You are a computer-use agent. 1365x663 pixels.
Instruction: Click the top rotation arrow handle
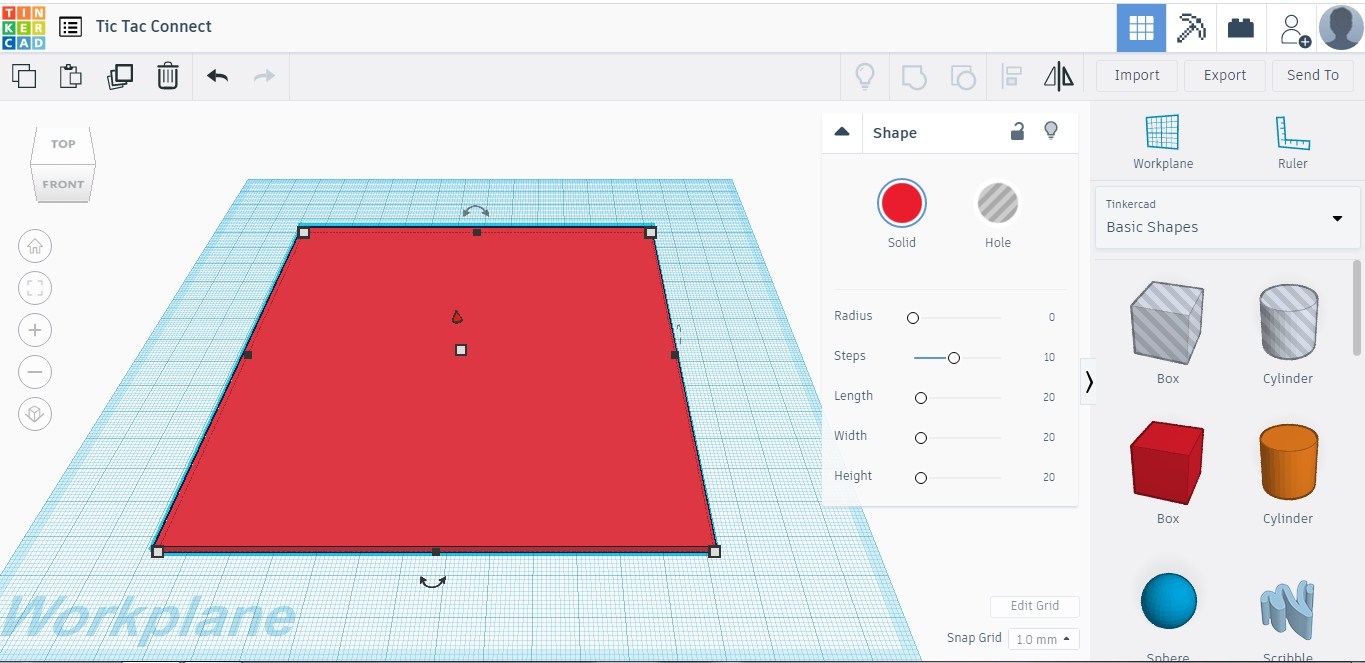(475, 211)
